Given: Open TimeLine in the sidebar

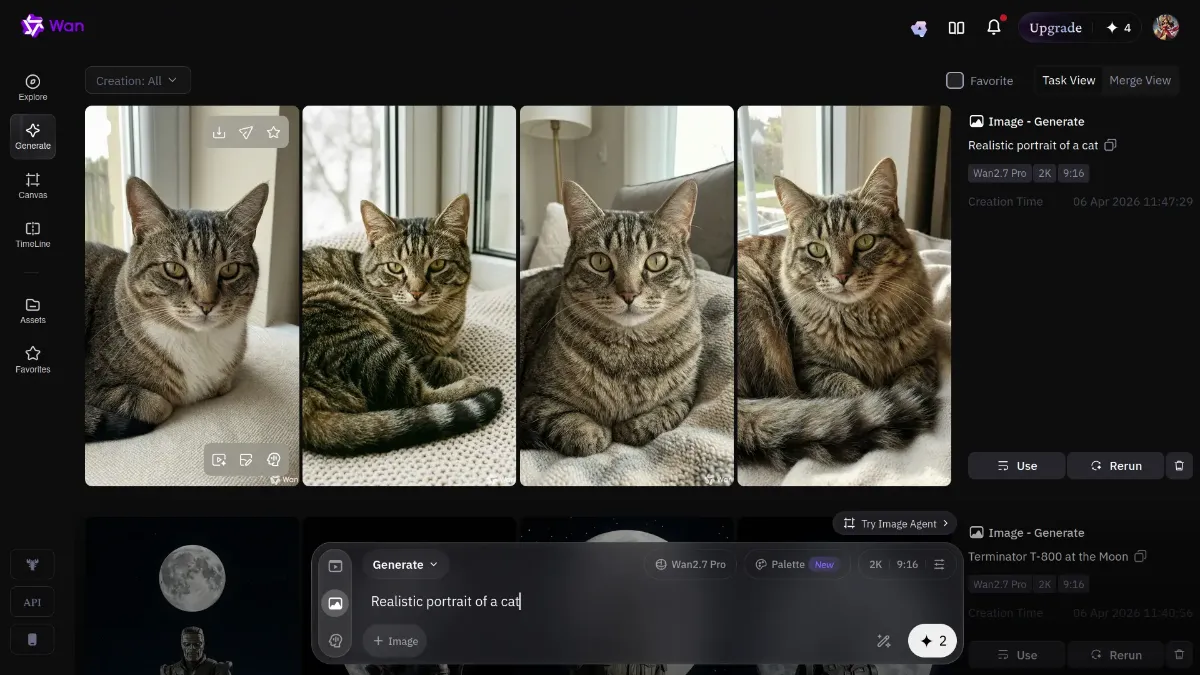Looking at the screenshot, I should [33, 234].
